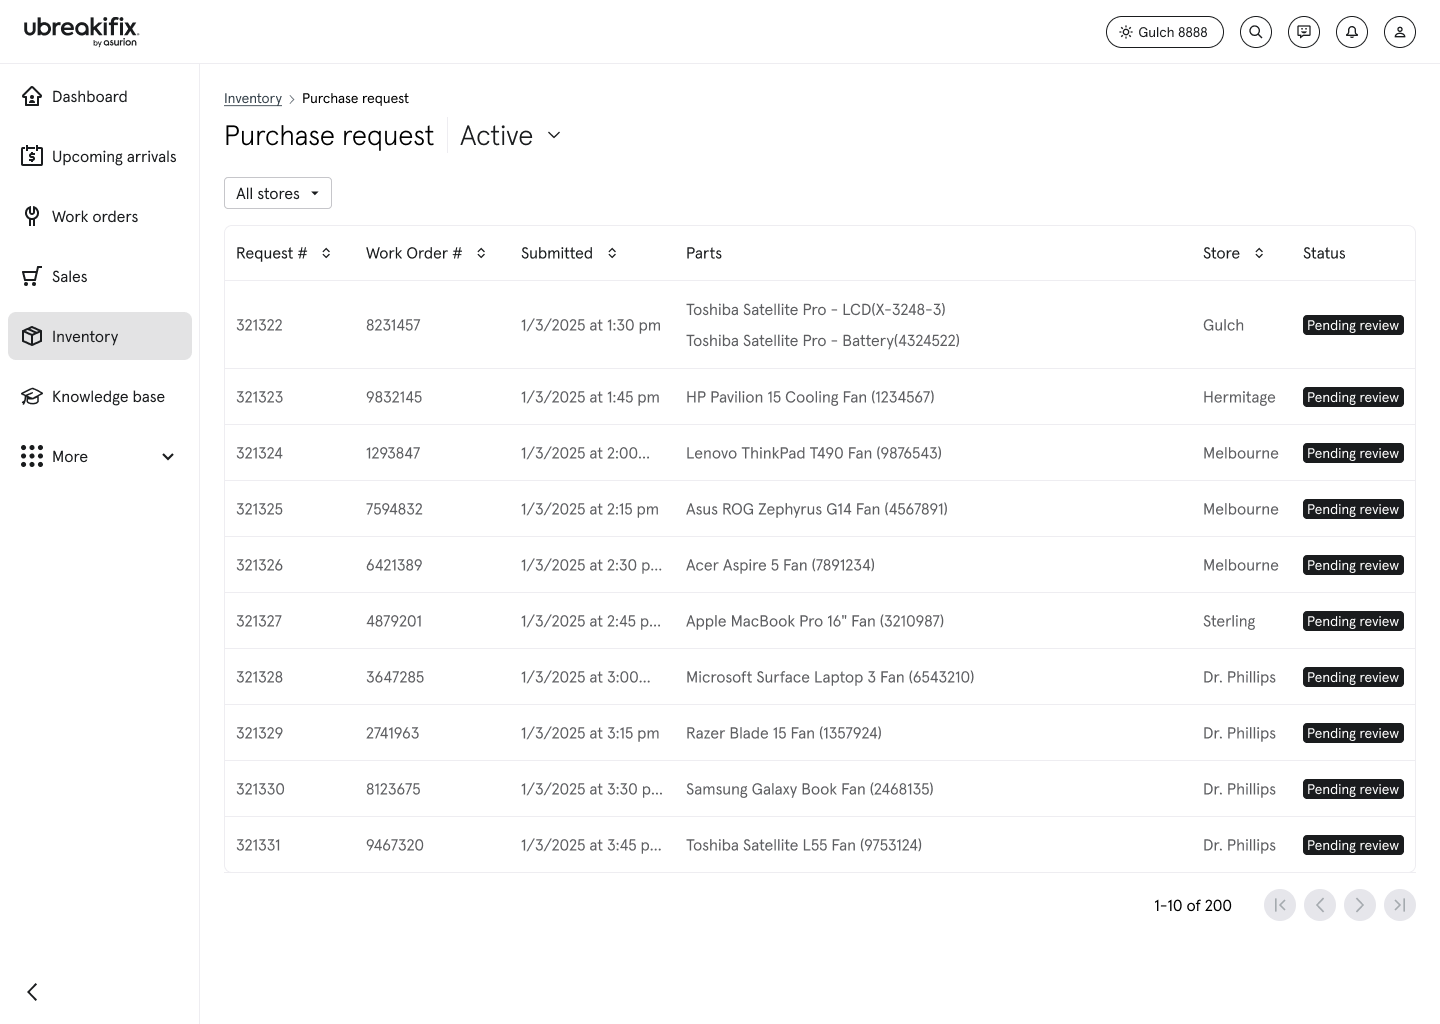Click Asus ROG Zephyrus G14 Fan part

tap(817, 509)
